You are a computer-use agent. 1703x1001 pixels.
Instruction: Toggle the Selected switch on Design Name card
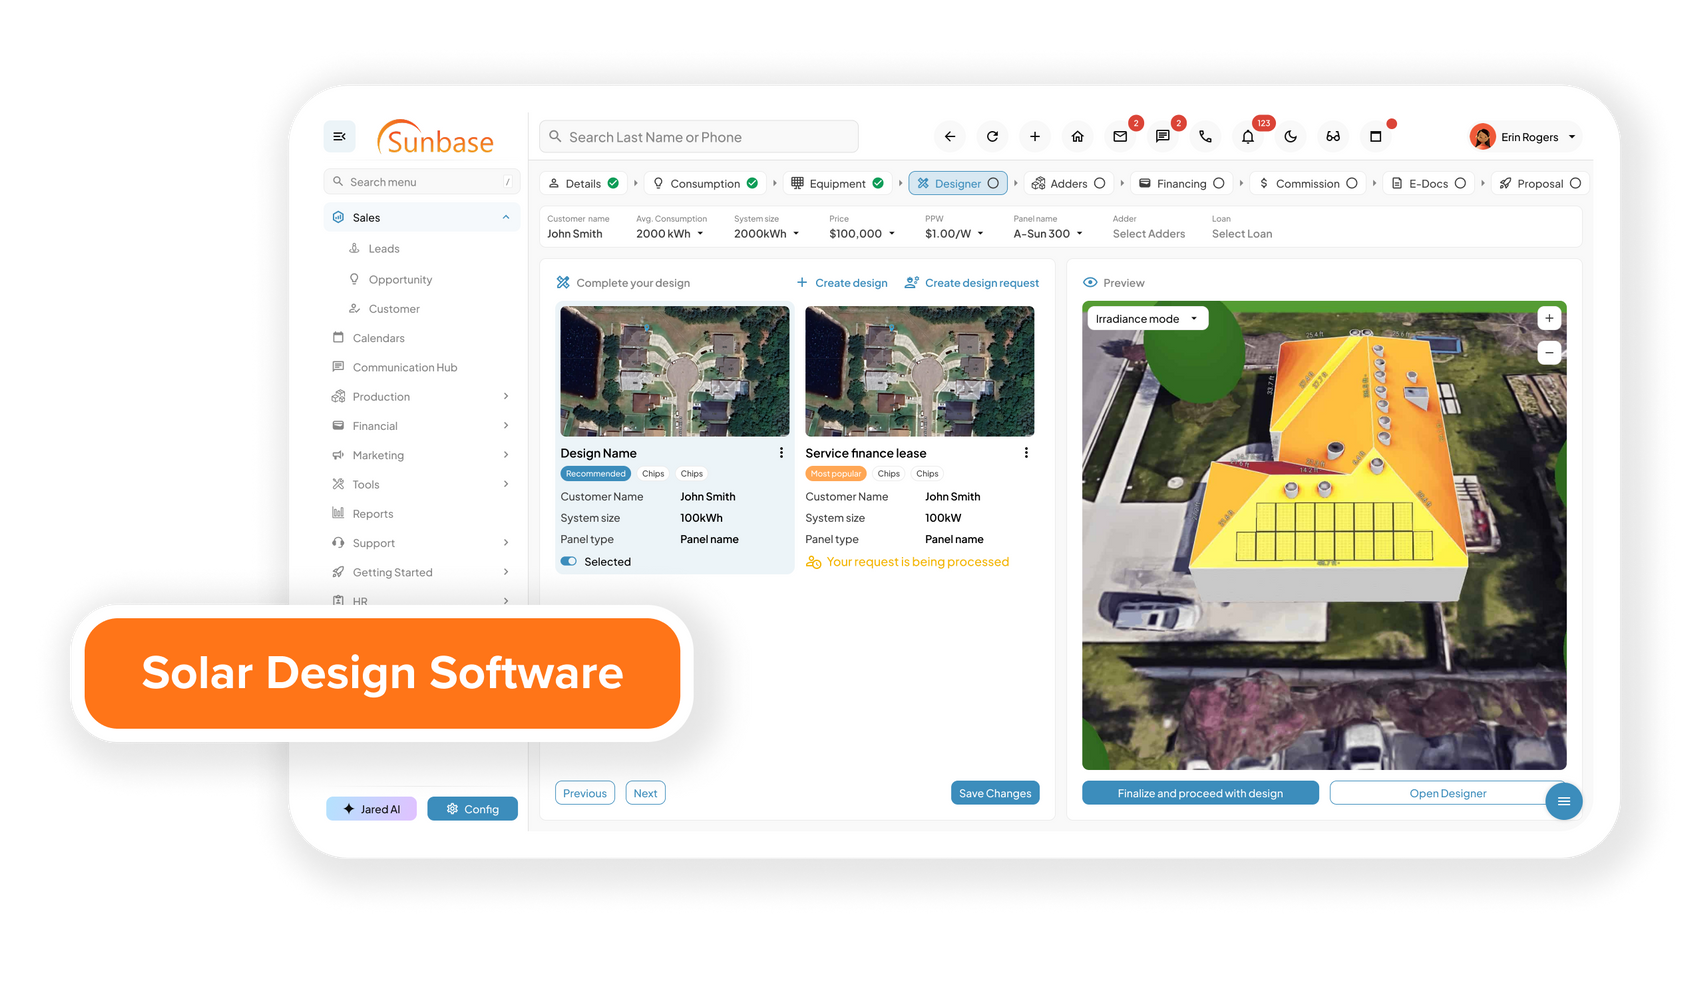coord(570,561)
